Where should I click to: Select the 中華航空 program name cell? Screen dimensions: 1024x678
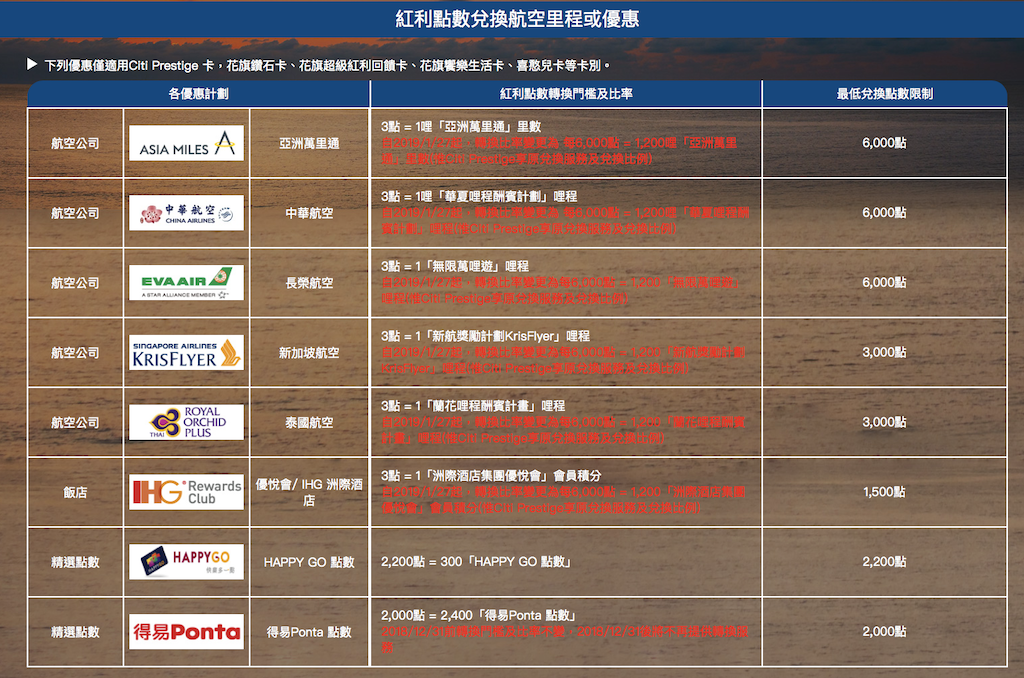[309, 213]
